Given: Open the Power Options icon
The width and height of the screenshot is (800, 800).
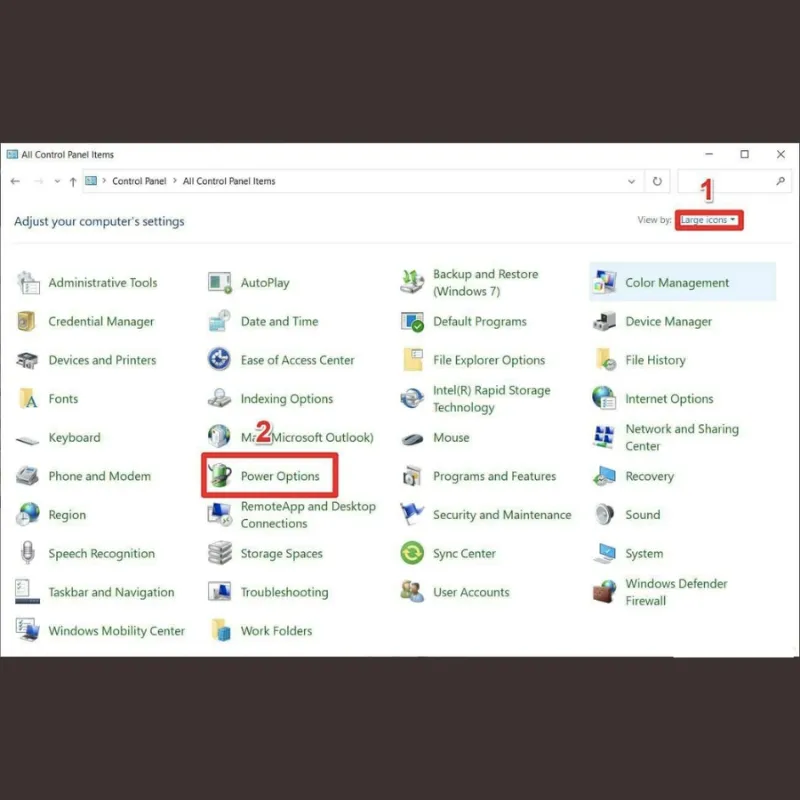Looking at the screenshot, I should (220, 476).
